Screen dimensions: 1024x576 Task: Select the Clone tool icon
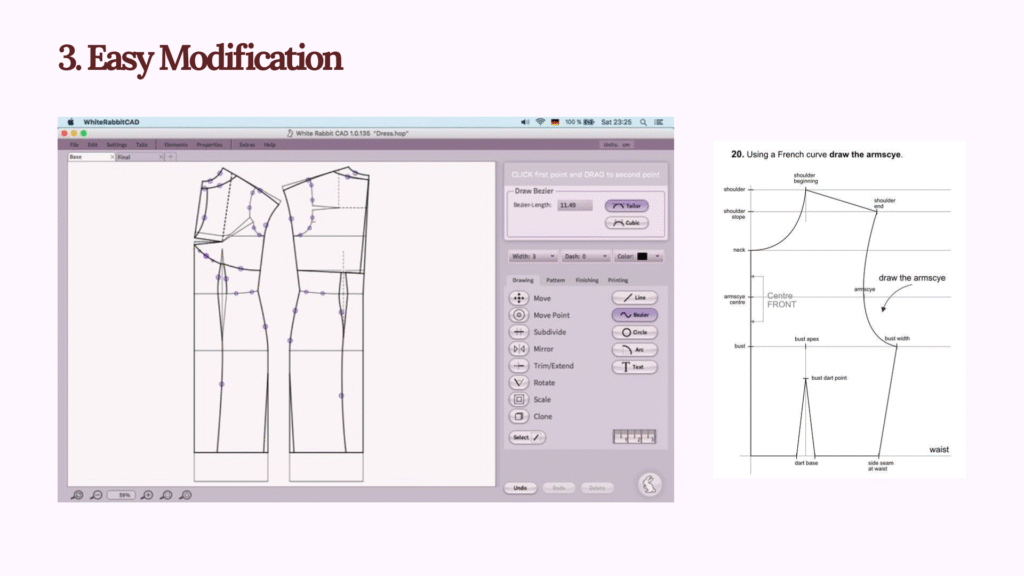tap(518, 416)
